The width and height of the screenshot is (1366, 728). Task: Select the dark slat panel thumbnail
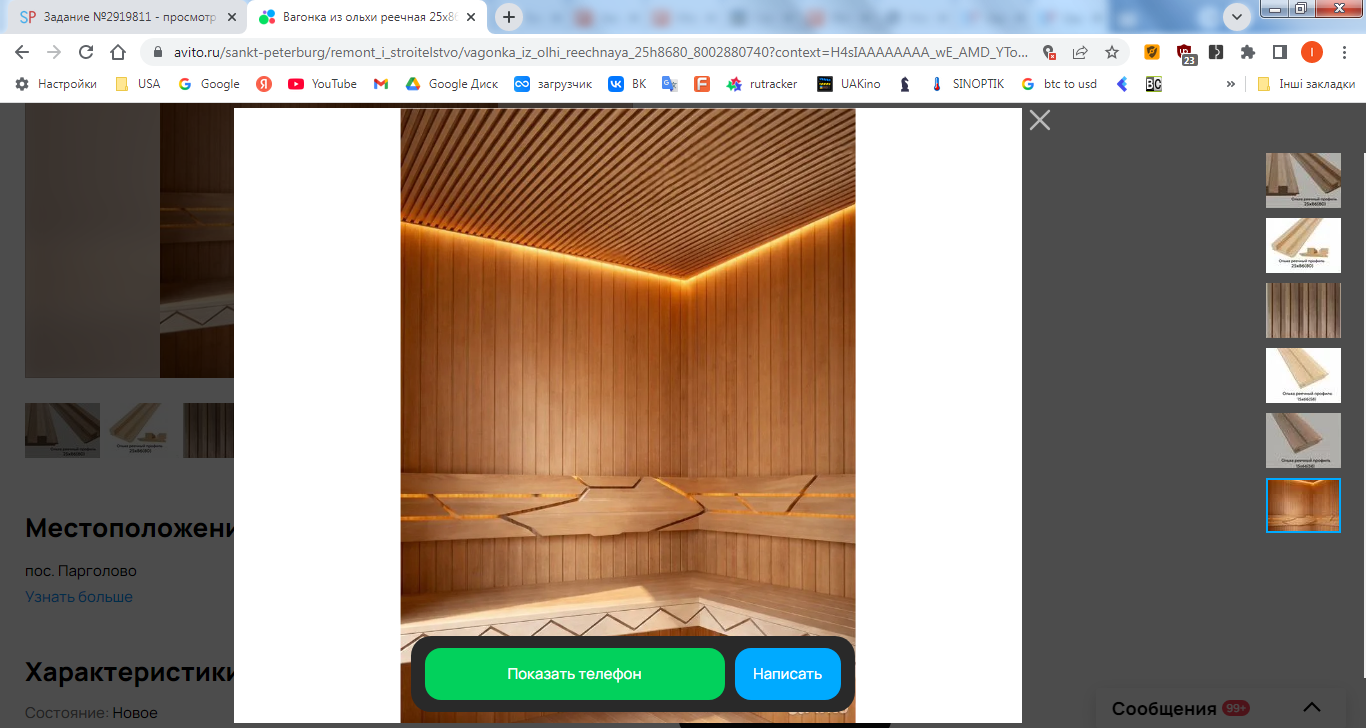point(1303,310)
